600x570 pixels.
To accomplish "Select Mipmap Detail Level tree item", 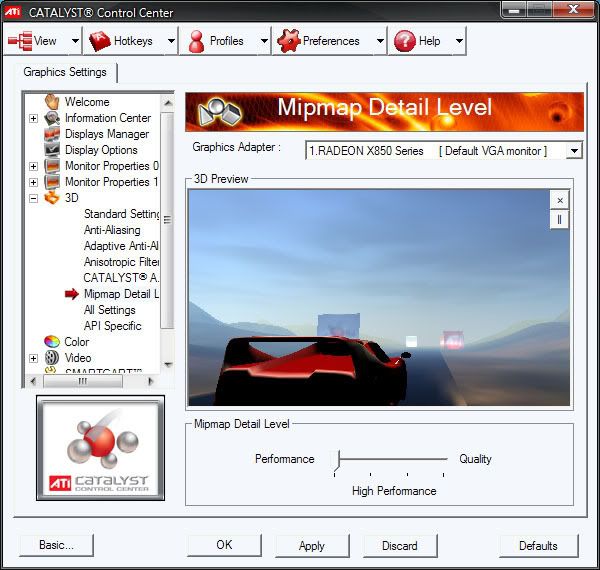I will (121, 294).
